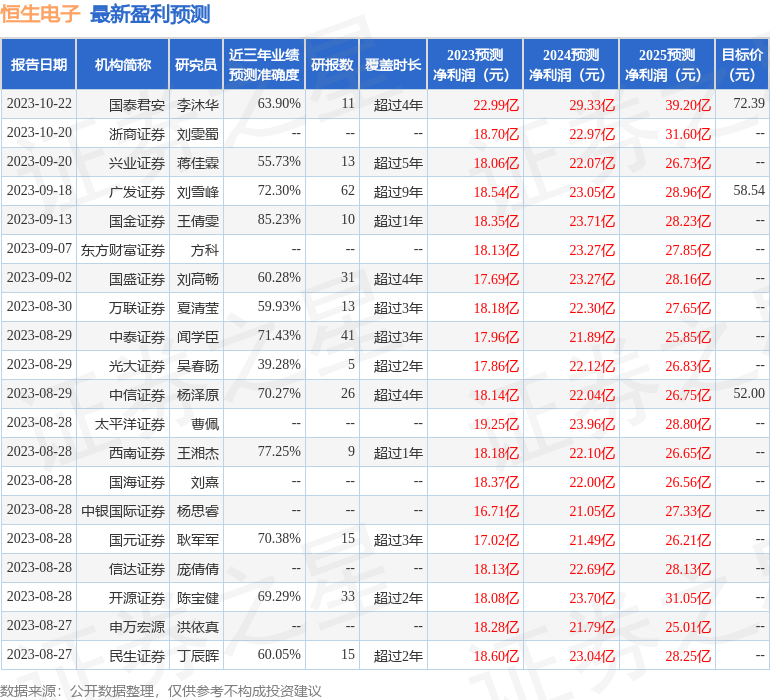This screenshot has width=770, height=700.
Task: Select researcher 庞倩倩
Action: (198, 568)
